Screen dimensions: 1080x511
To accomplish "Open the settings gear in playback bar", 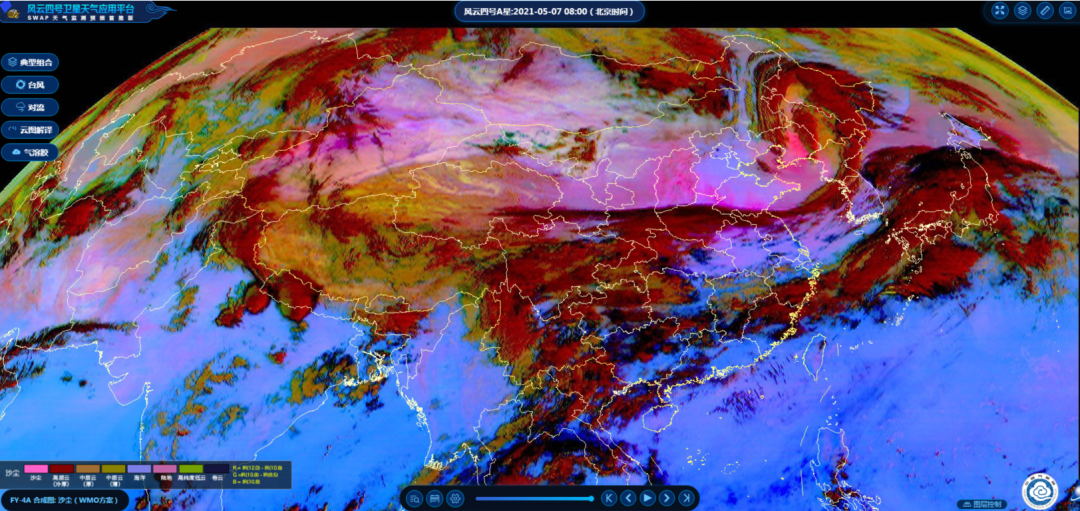I will (455, 498).
